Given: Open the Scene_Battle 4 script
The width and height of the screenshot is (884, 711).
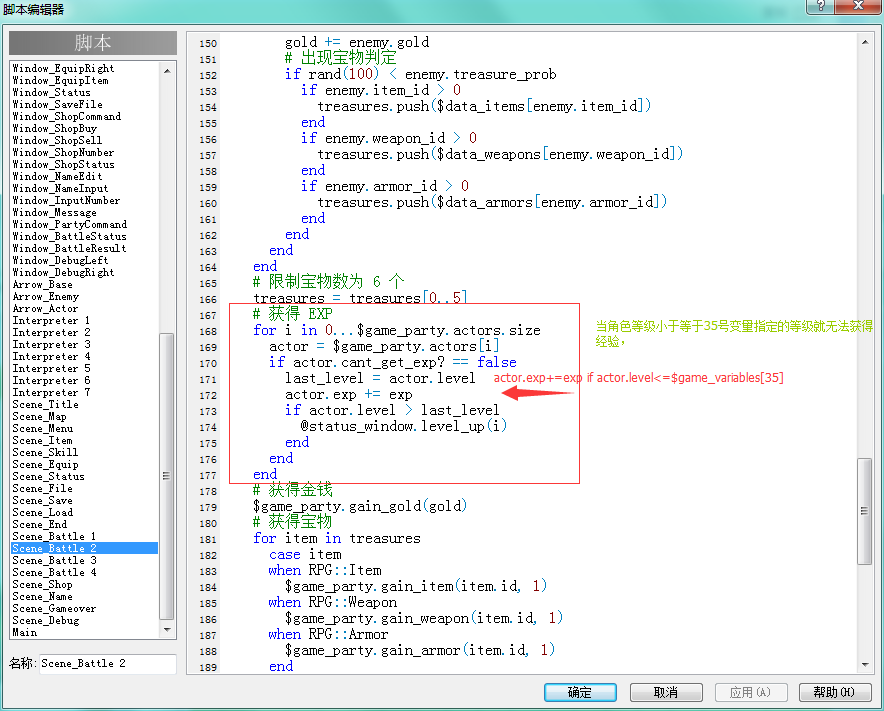Looking at the screenshot, I should tap(54, 572).
